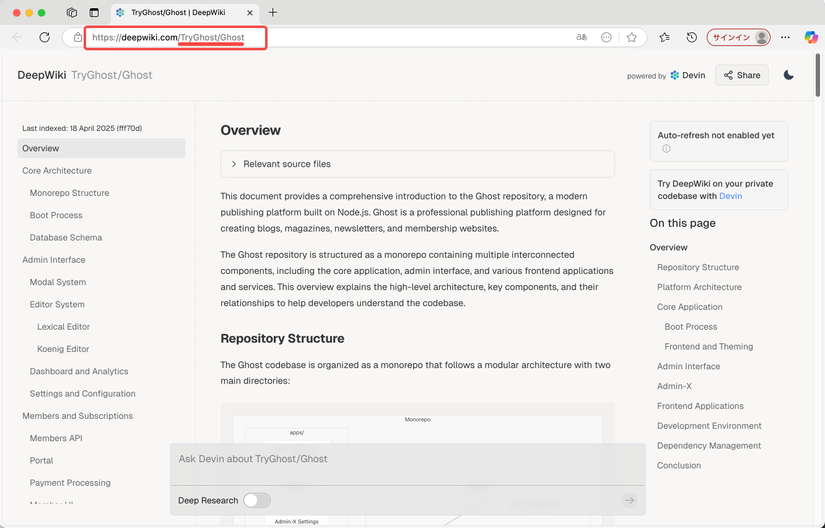Open Editor System page
825x528 pixels.
(x=57, y=304)
